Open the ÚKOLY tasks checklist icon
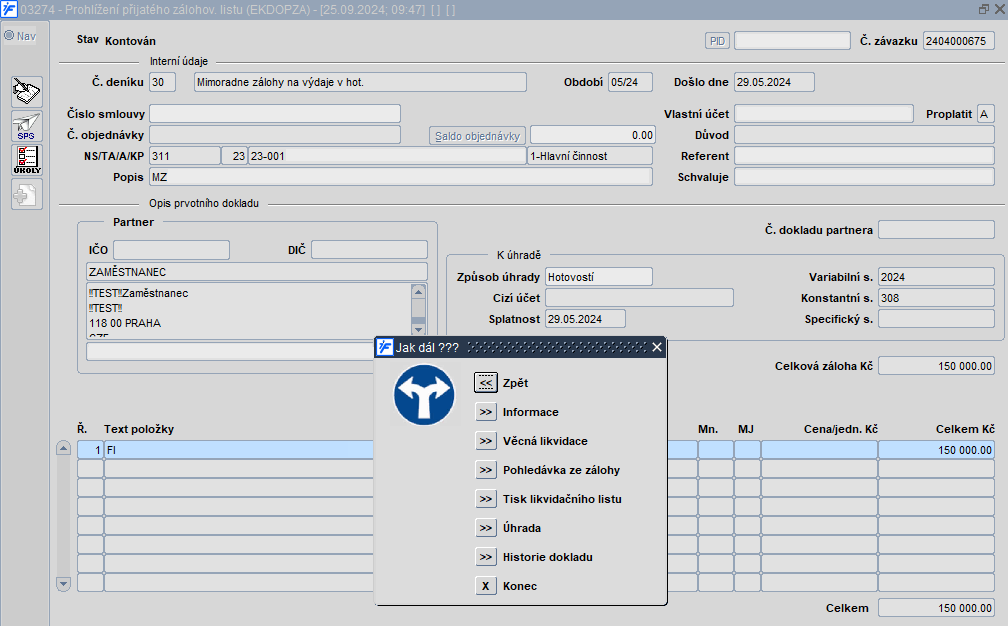 click(x=26, y=160)
